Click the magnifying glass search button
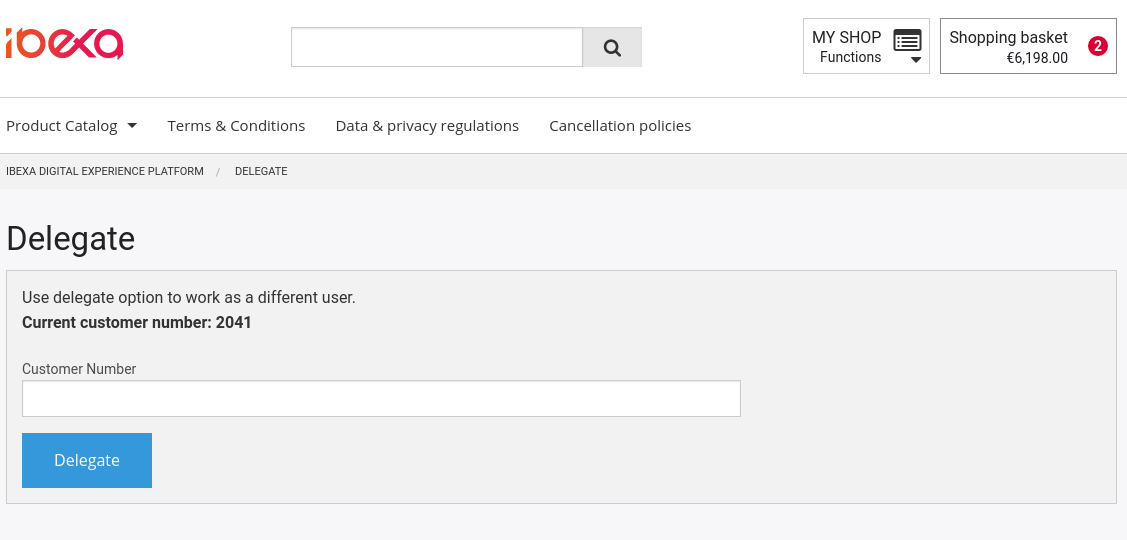Screen dimensions: 1127x540 (612, 47)
